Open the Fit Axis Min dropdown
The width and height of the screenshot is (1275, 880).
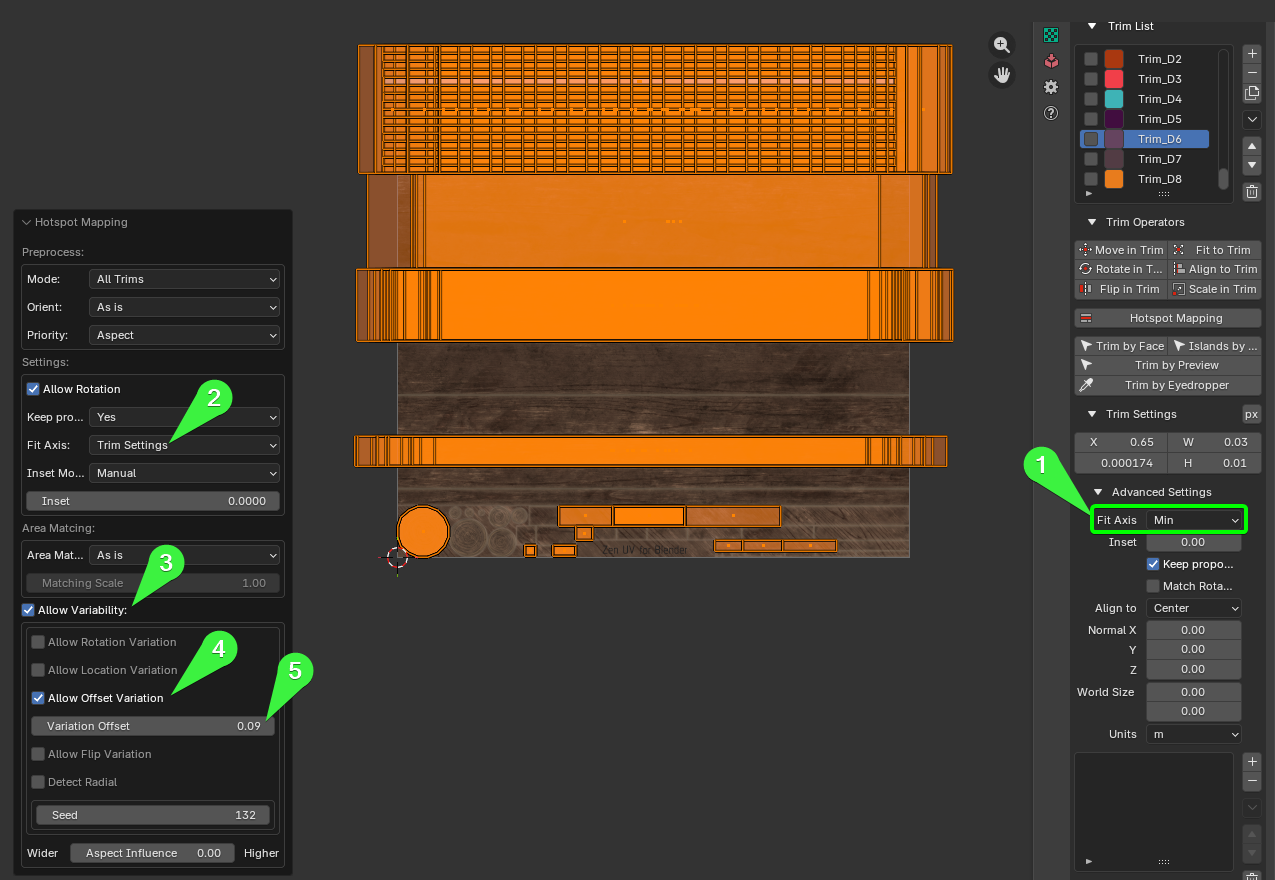[1194, 520]
